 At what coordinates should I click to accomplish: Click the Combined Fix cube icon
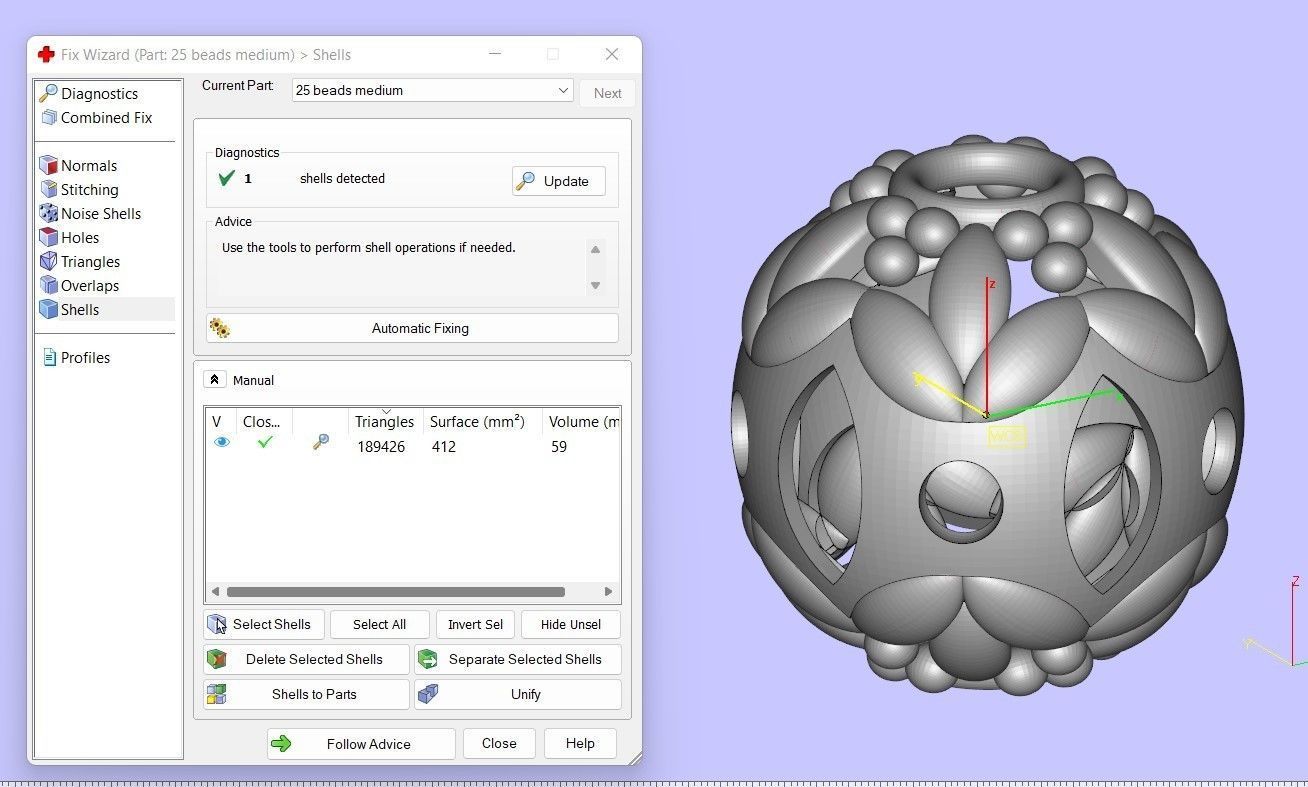click(48, 117)
